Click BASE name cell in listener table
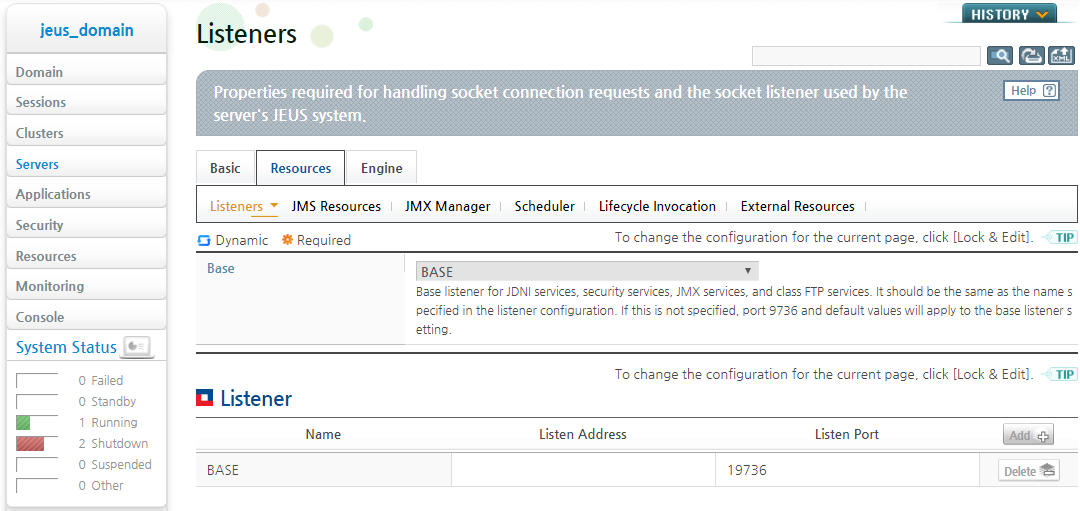The width and height of the screenshot is (1080, 511). (324, 471)
